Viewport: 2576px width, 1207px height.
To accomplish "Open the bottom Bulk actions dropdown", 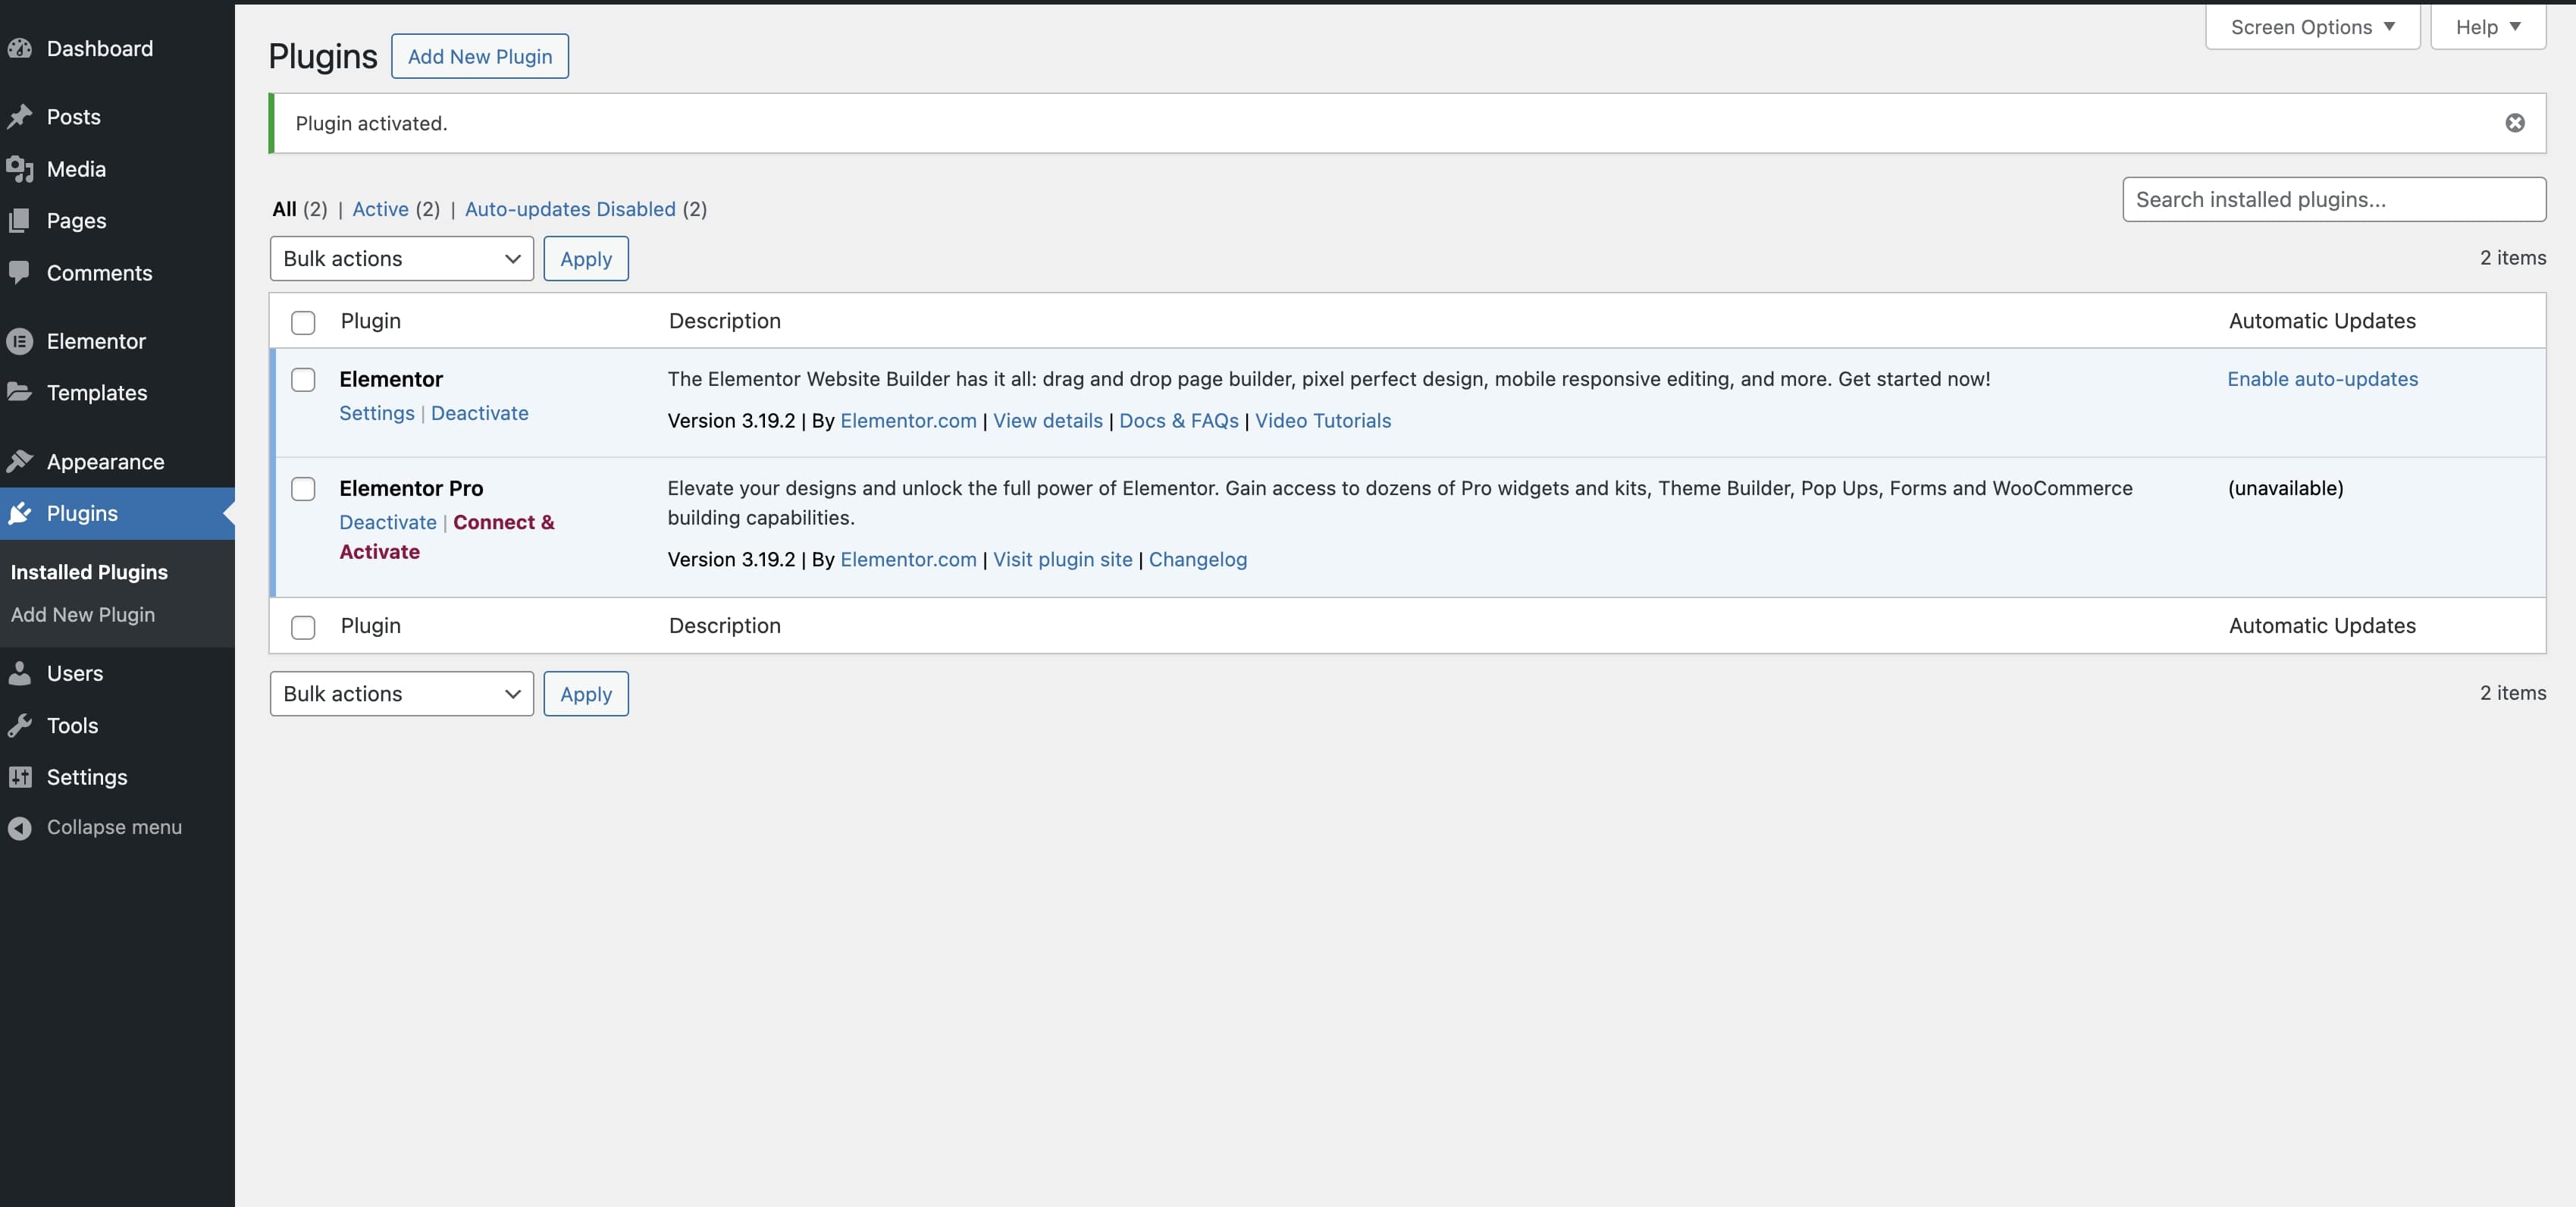I will (x=401, y=693).
